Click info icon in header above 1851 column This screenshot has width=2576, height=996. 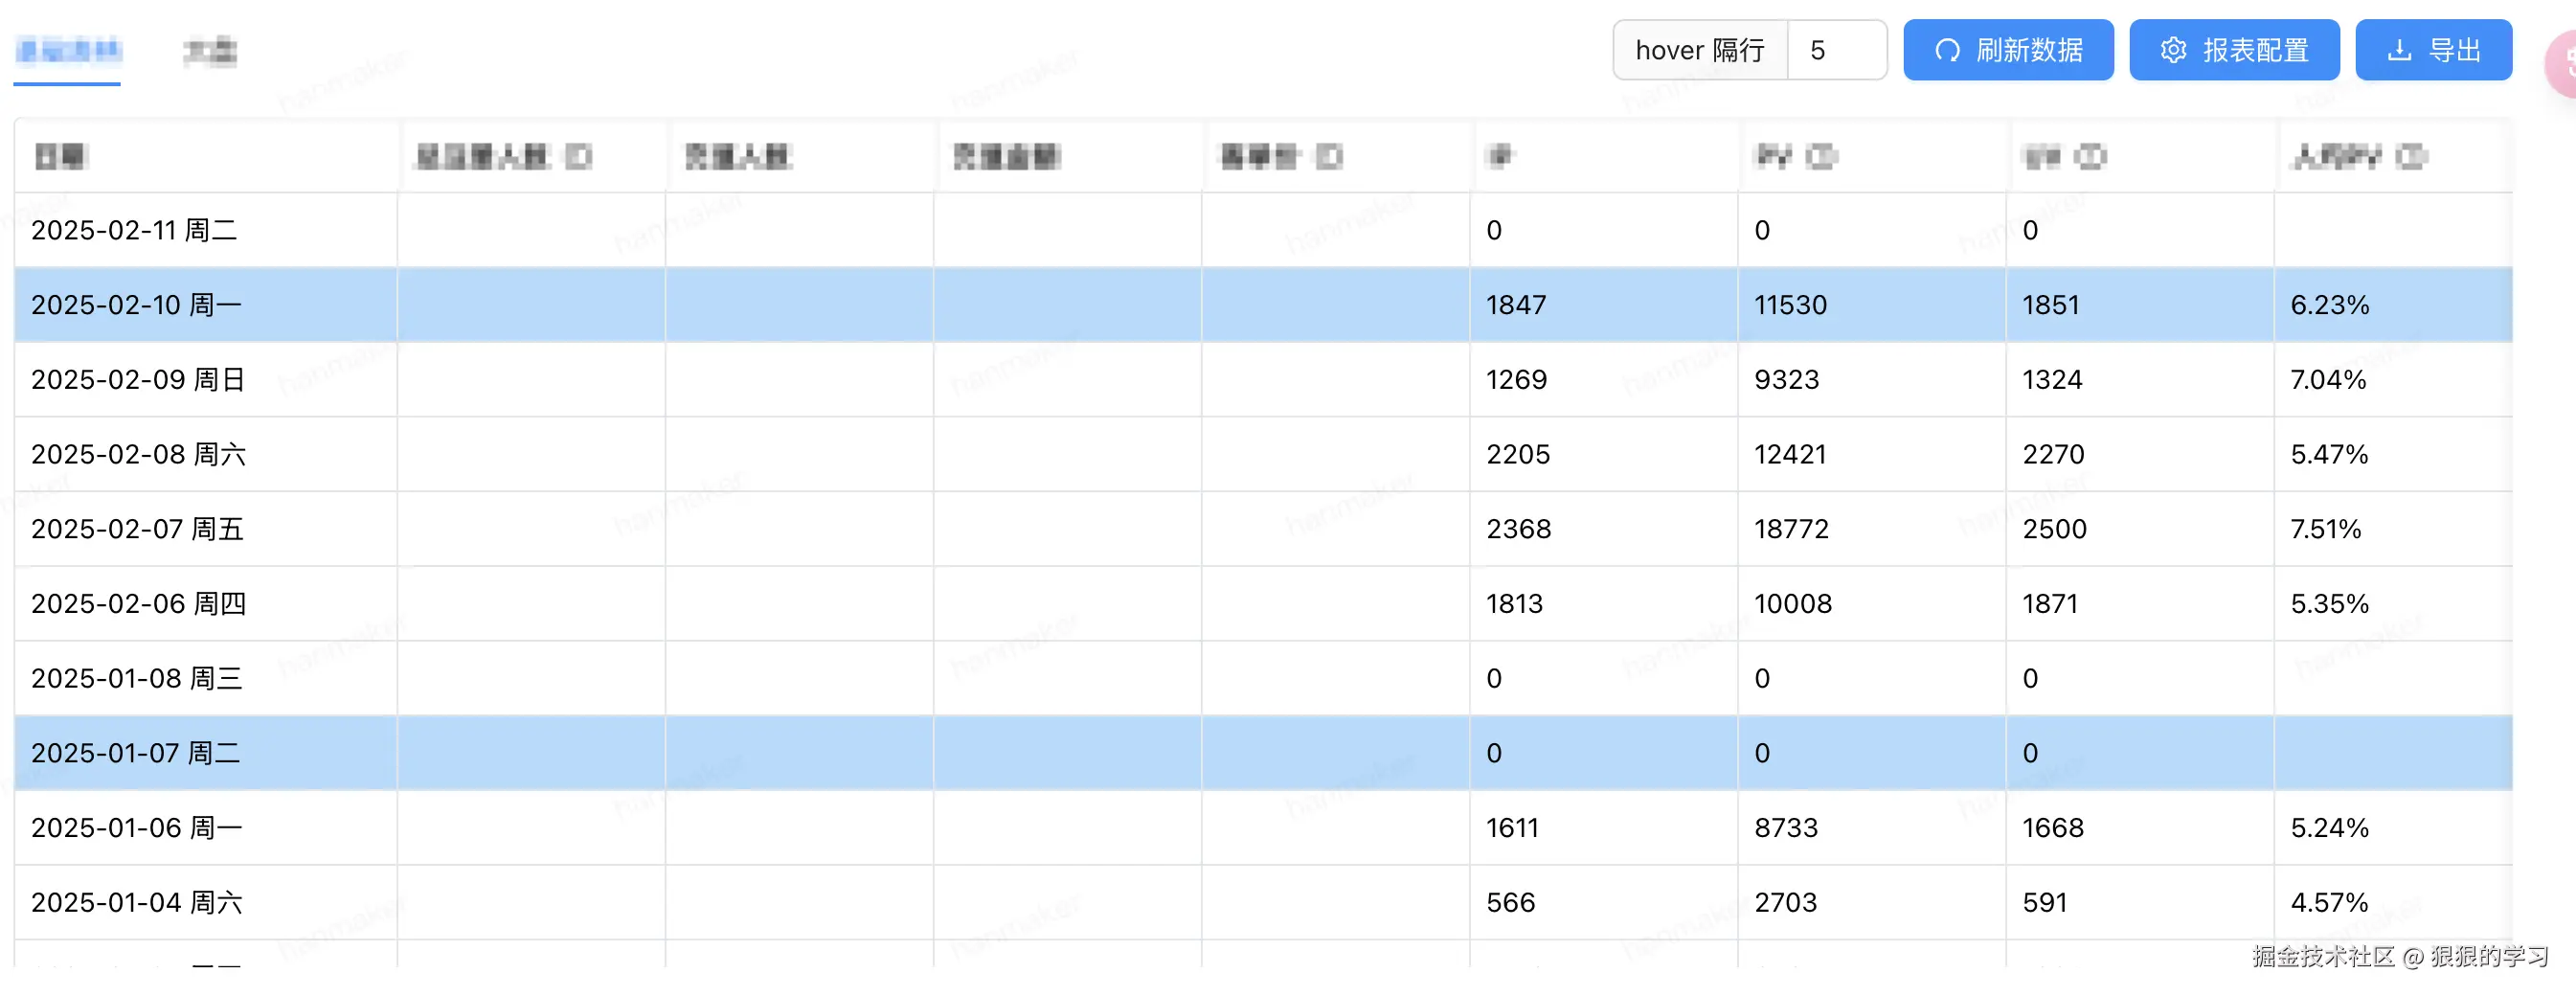pos(2090,157)
